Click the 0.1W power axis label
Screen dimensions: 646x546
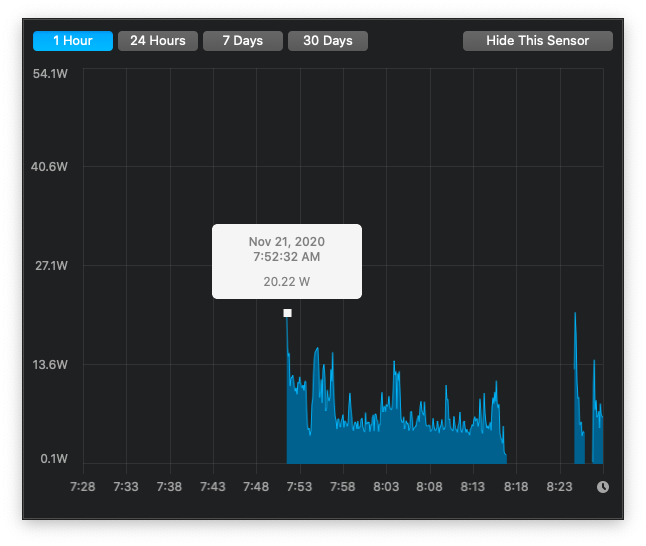(x=54, y=459)
